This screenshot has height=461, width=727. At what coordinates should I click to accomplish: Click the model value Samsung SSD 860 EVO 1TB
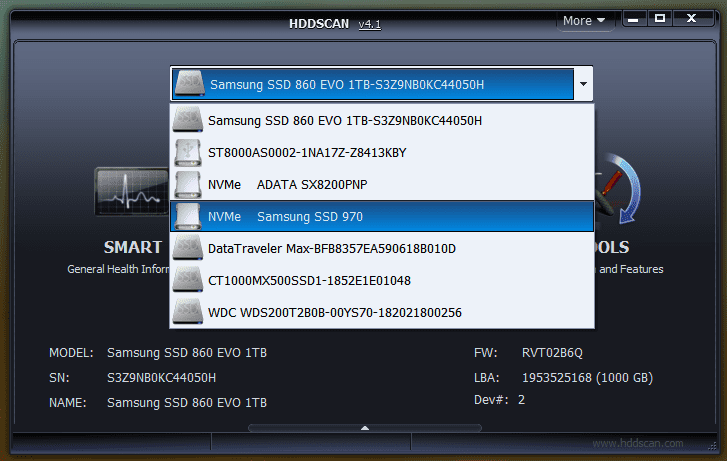pyautogui.click(x=187, y=353)
